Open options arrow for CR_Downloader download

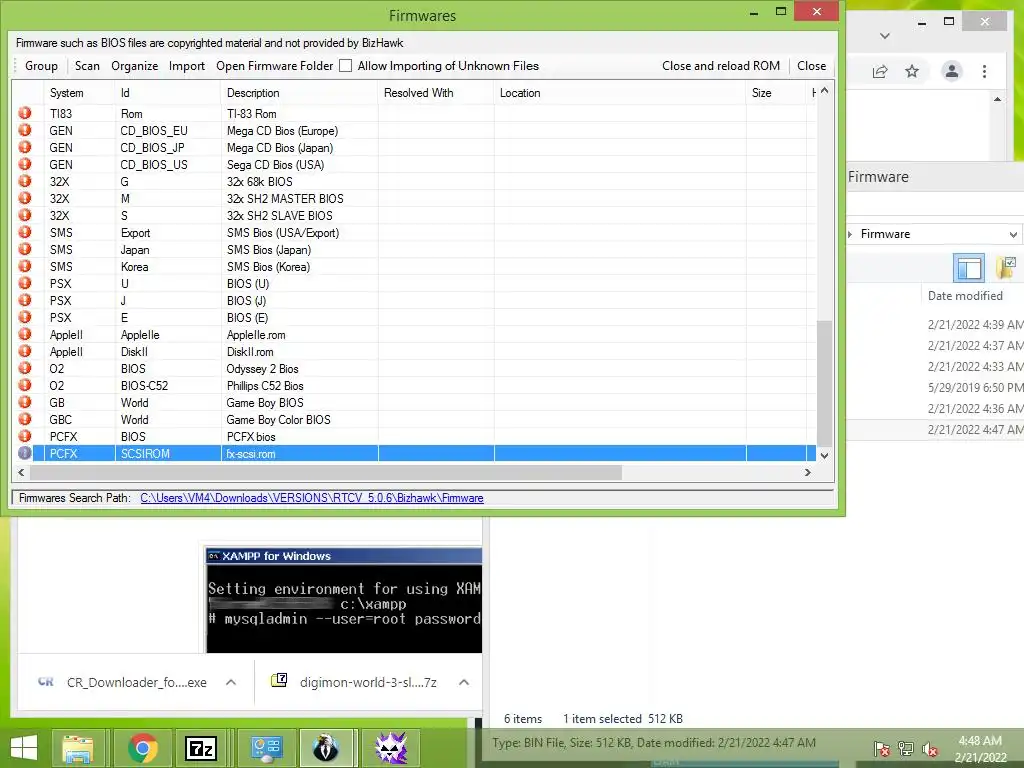point(231,682)
